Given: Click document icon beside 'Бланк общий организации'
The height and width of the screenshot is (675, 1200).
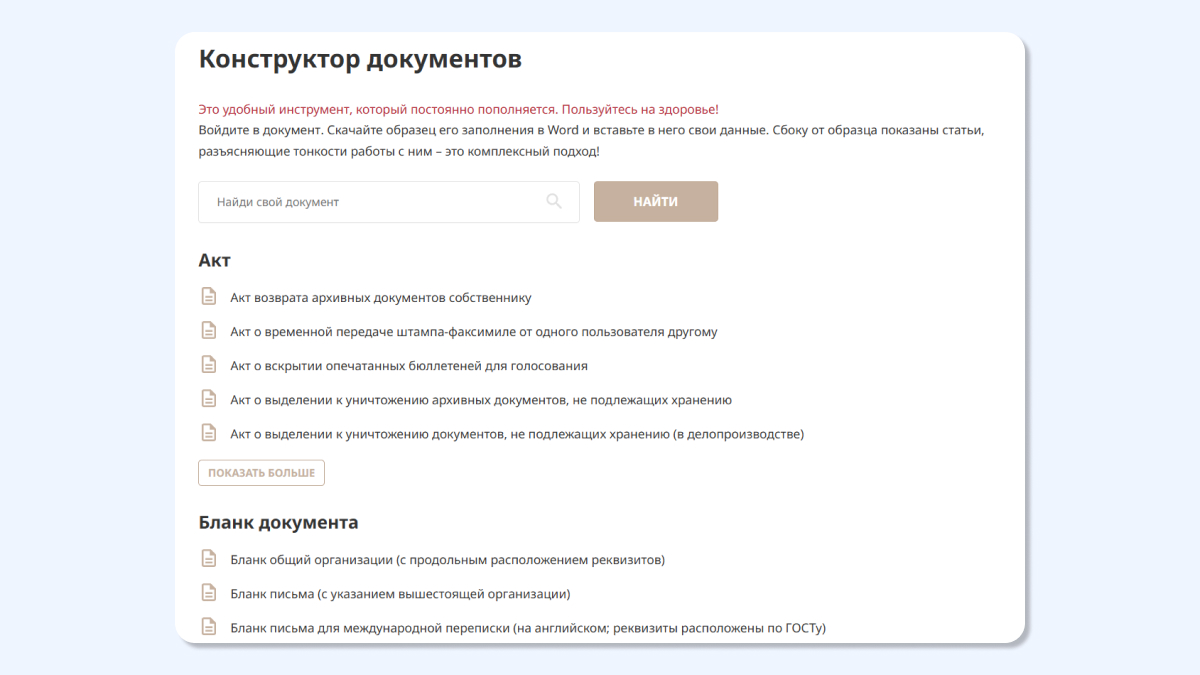Looking at the screenshot, I should coord(209,559).
